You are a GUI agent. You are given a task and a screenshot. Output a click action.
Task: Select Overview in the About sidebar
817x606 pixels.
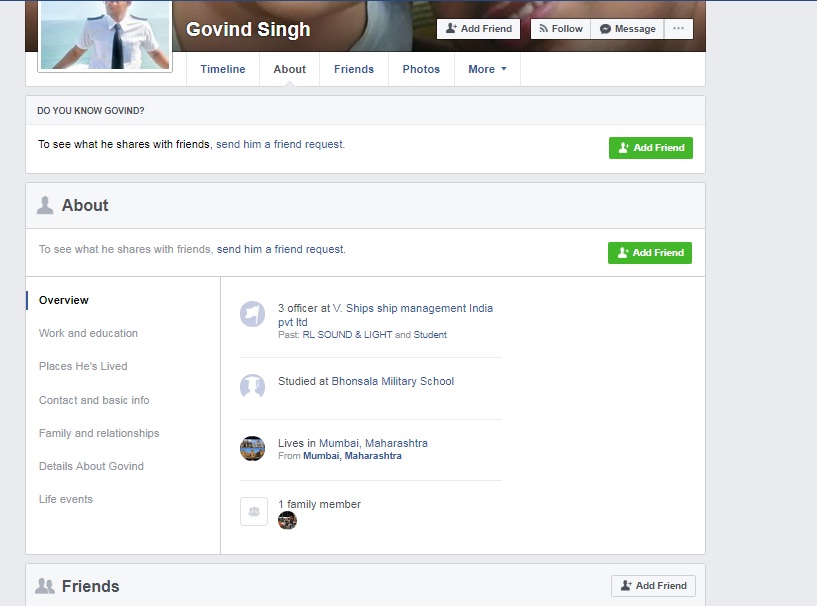pos(64,300)
